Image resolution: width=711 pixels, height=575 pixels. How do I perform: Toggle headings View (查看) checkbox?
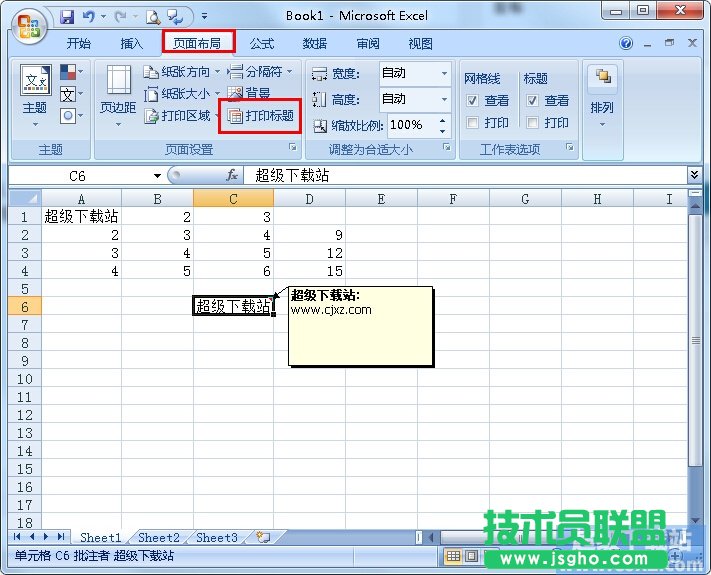[x=532, y=100]
